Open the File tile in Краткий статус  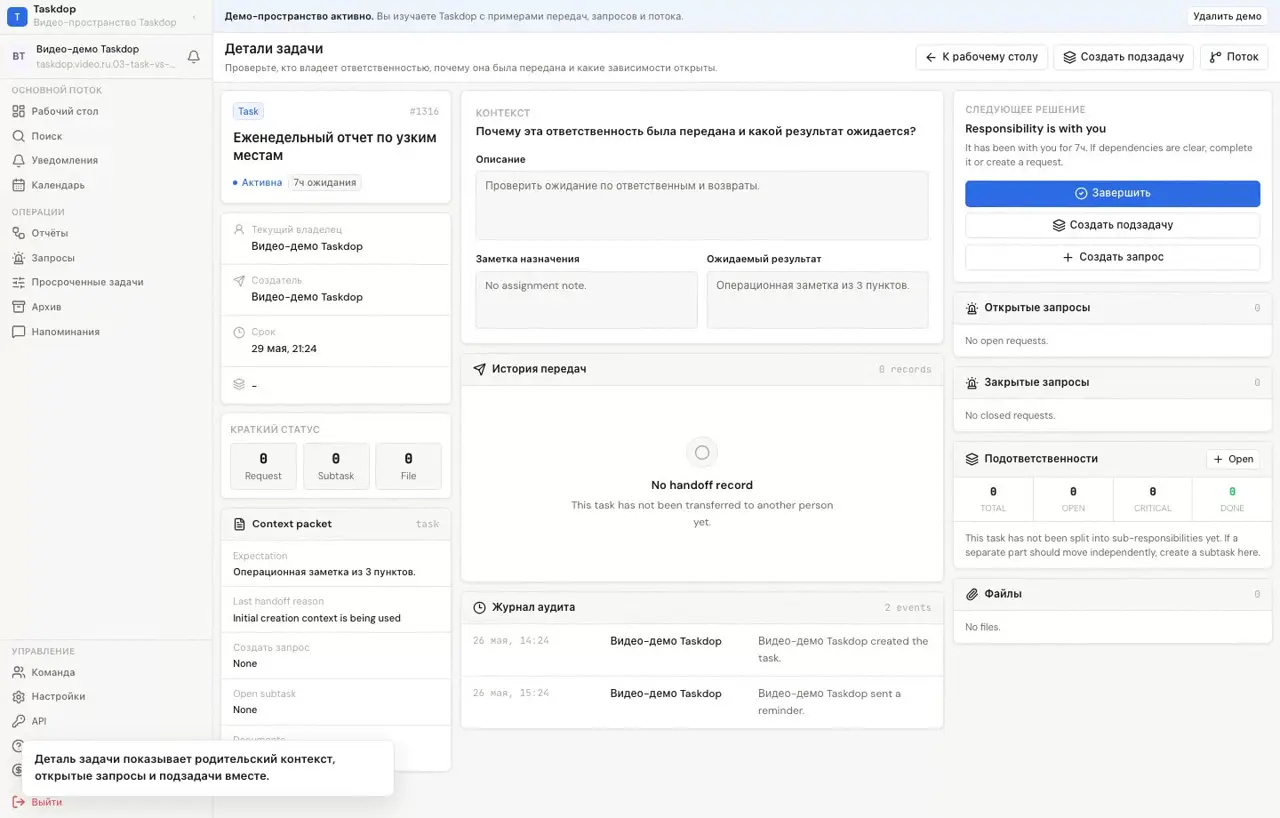408,466
